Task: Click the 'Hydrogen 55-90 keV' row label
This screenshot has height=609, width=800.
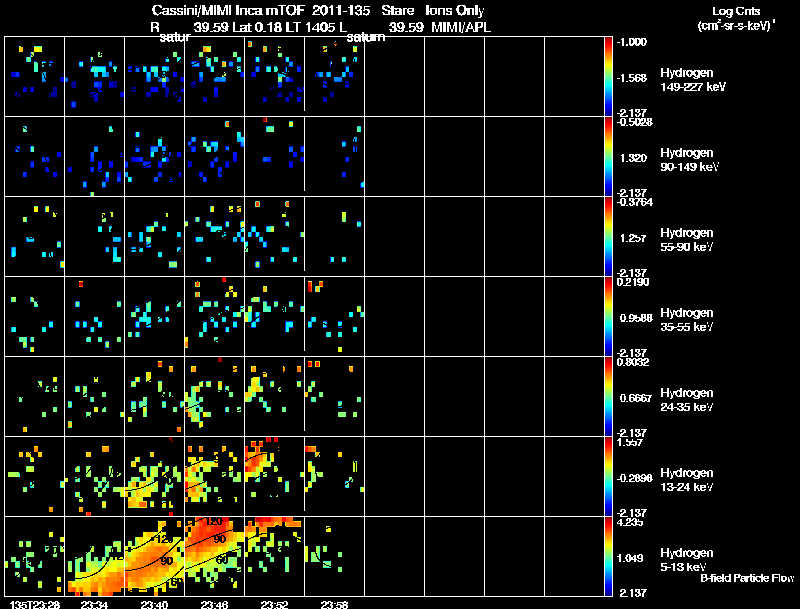Action: point(687,240)
